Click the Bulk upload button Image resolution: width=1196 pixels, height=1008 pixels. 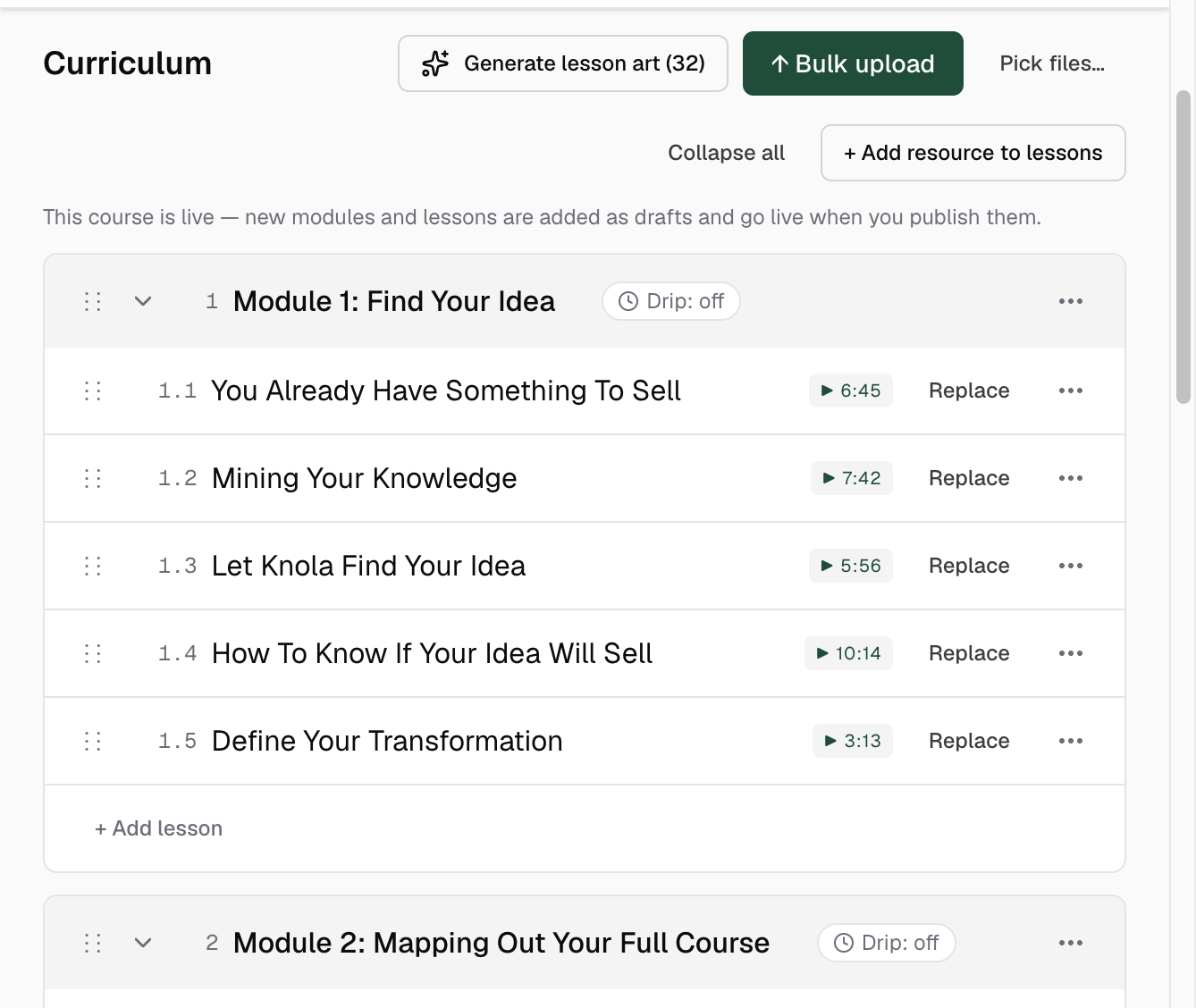coord(853,63)
